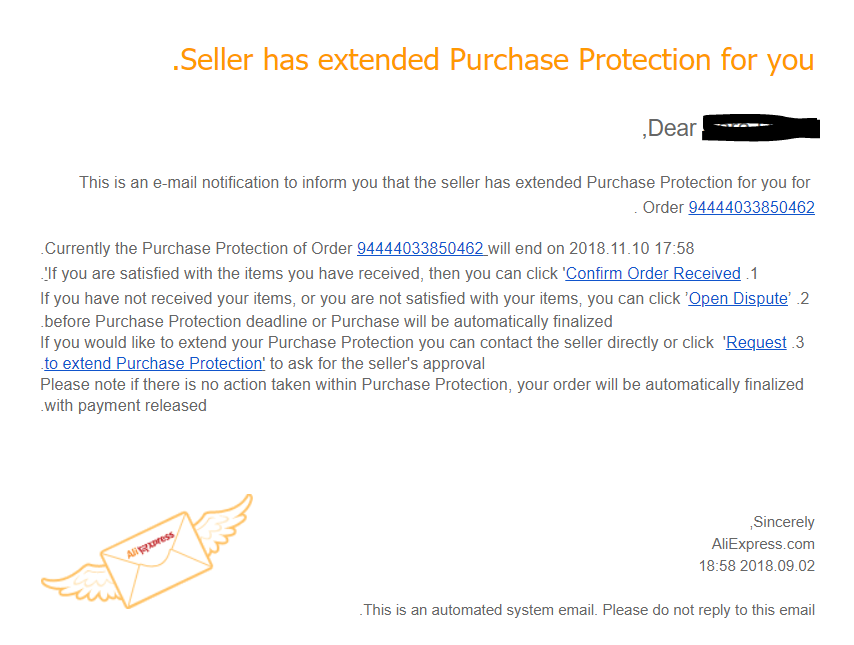Open the 'Open Dispute' link

click(738, 298)
